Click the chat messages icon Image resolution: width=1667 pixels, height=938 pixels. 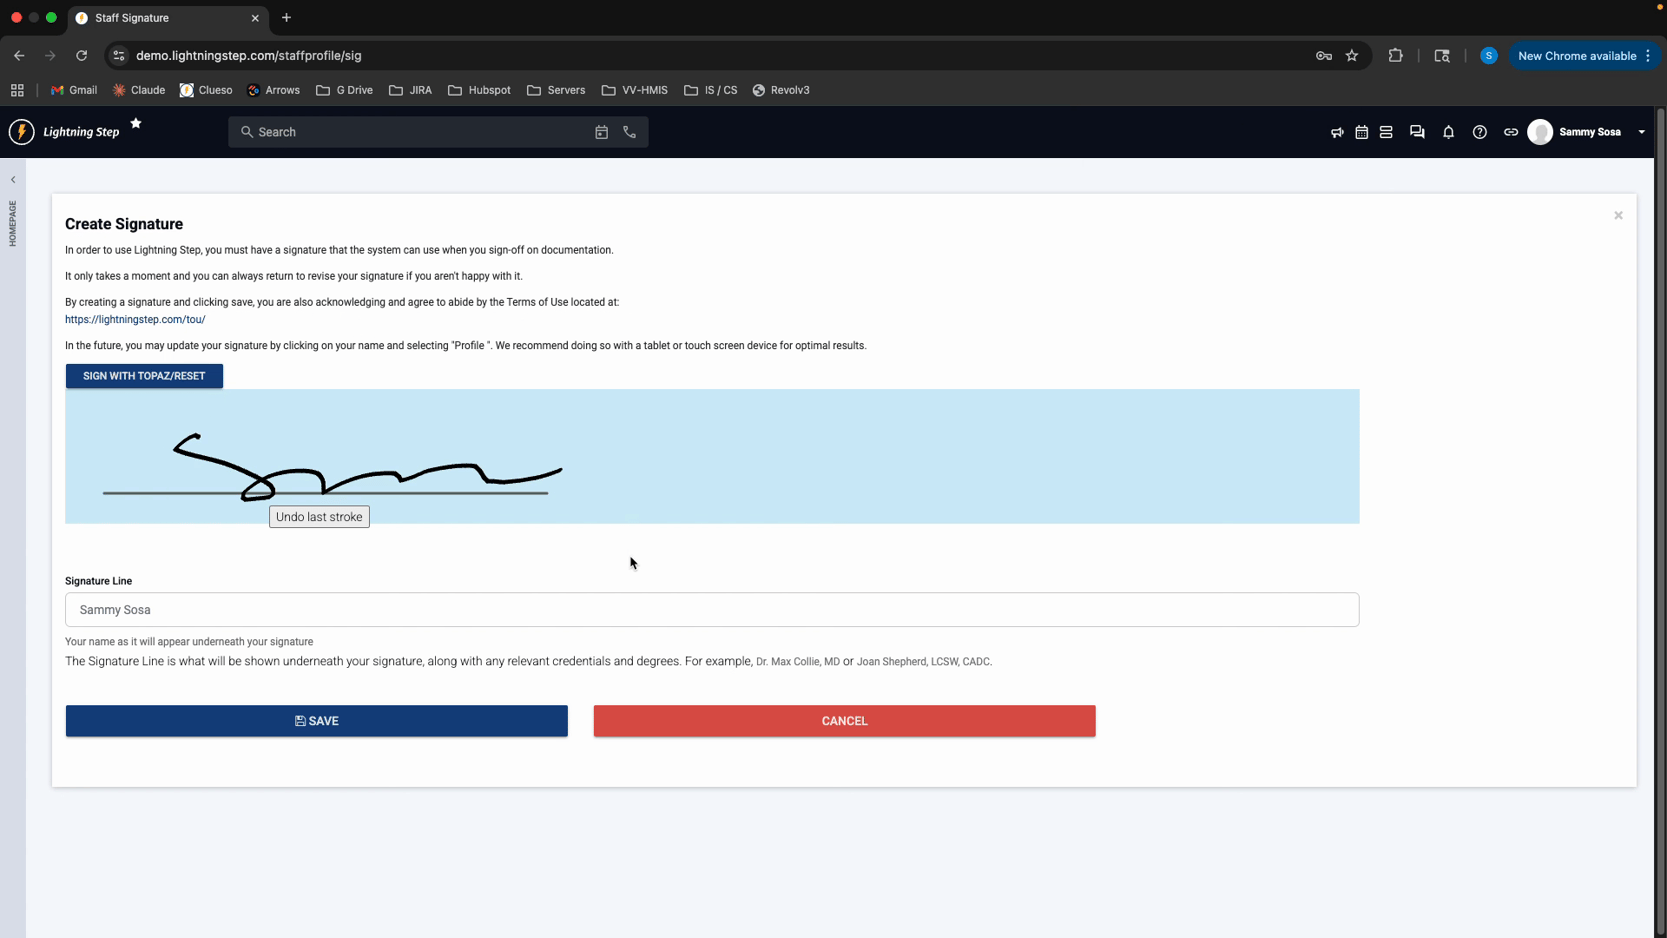pyautogui.click(x=1417, y=132)
